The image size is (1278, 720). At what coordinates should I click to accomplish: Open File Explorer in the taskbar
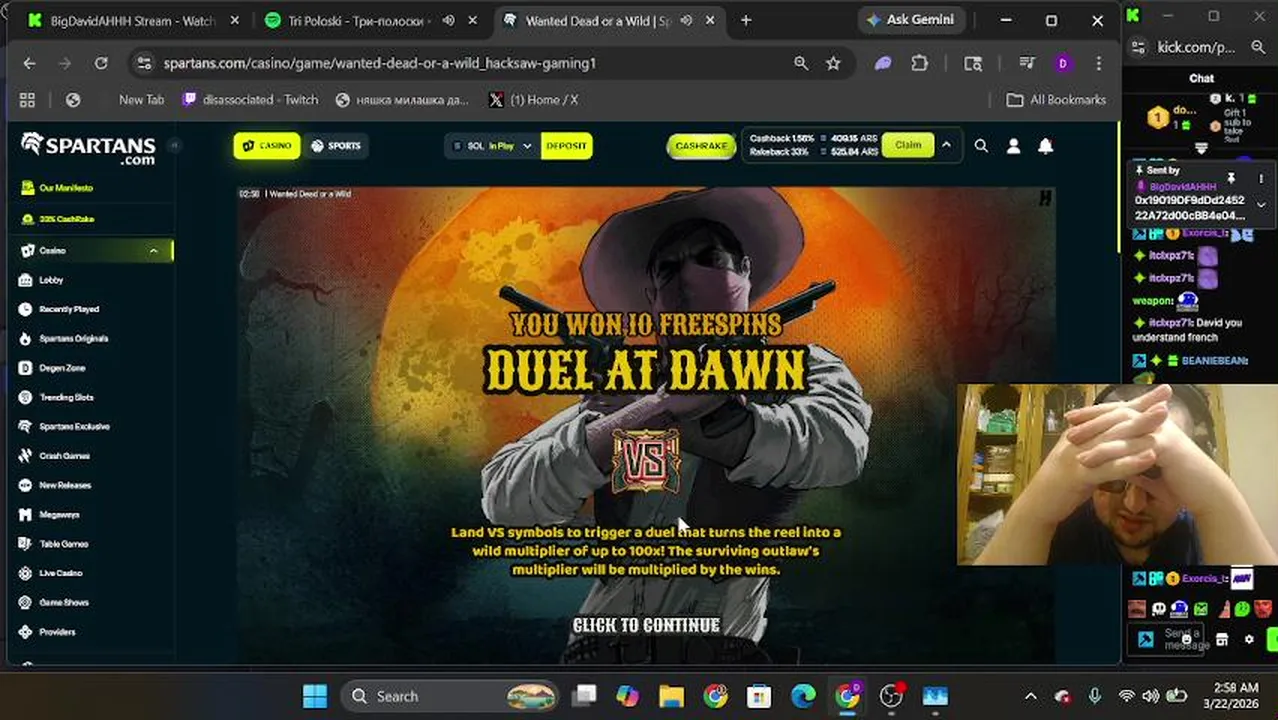[671, 696]
